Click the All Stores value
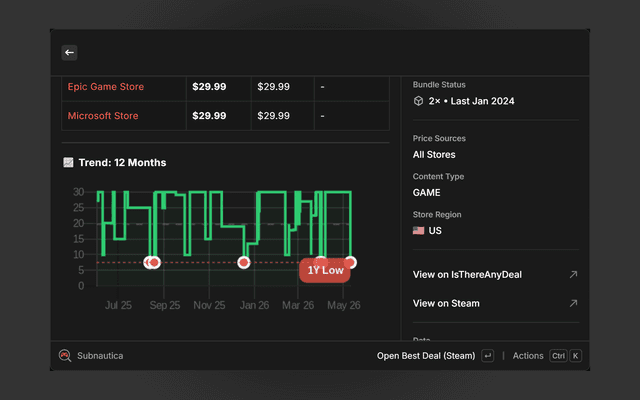This screenshot has width=640, height=400. (x=434, y=155)
